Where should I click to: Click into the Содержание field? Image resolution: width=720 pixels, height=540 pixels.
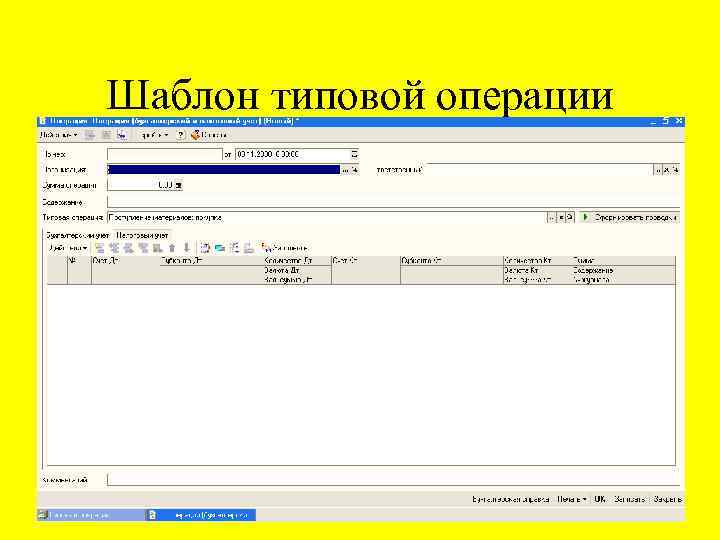click(393, 202)
